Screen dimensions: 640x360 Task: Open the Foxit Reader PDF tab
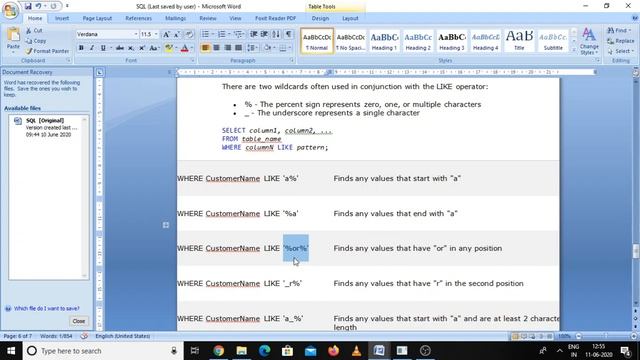pyautogui.click(x=276, y=18)
